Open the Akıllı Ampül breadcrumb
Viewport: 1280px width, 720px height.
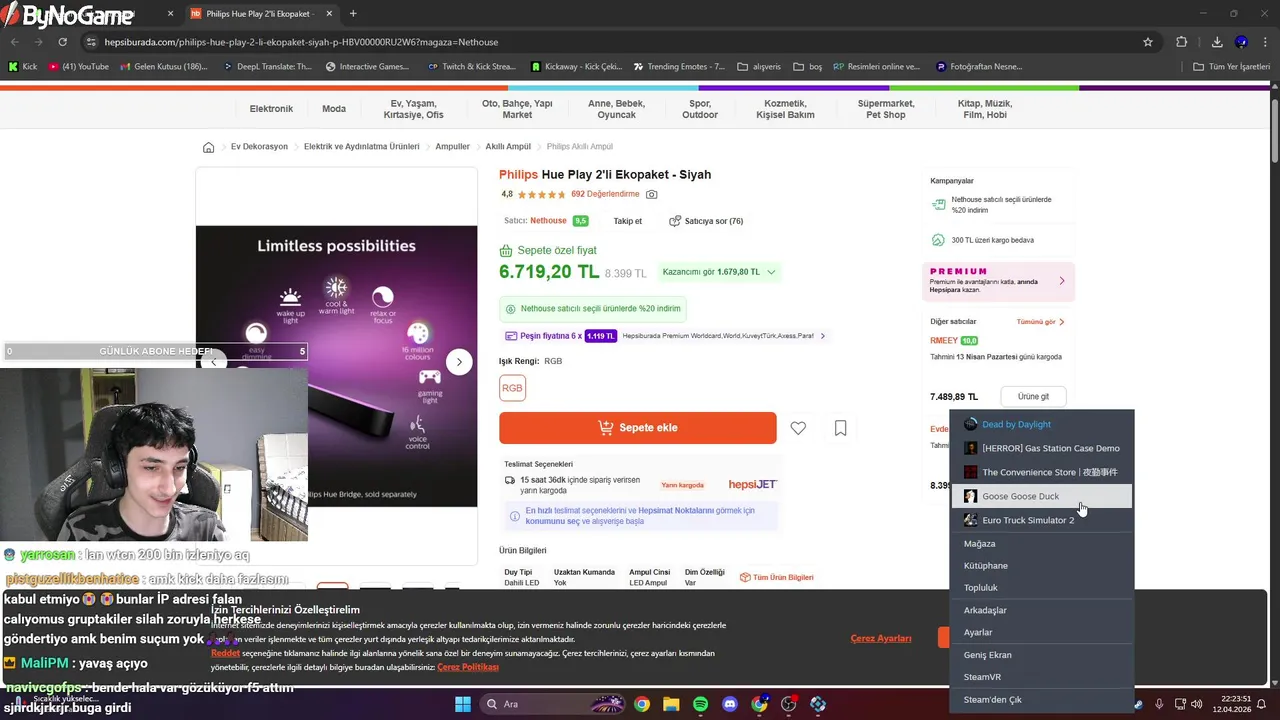508,147
